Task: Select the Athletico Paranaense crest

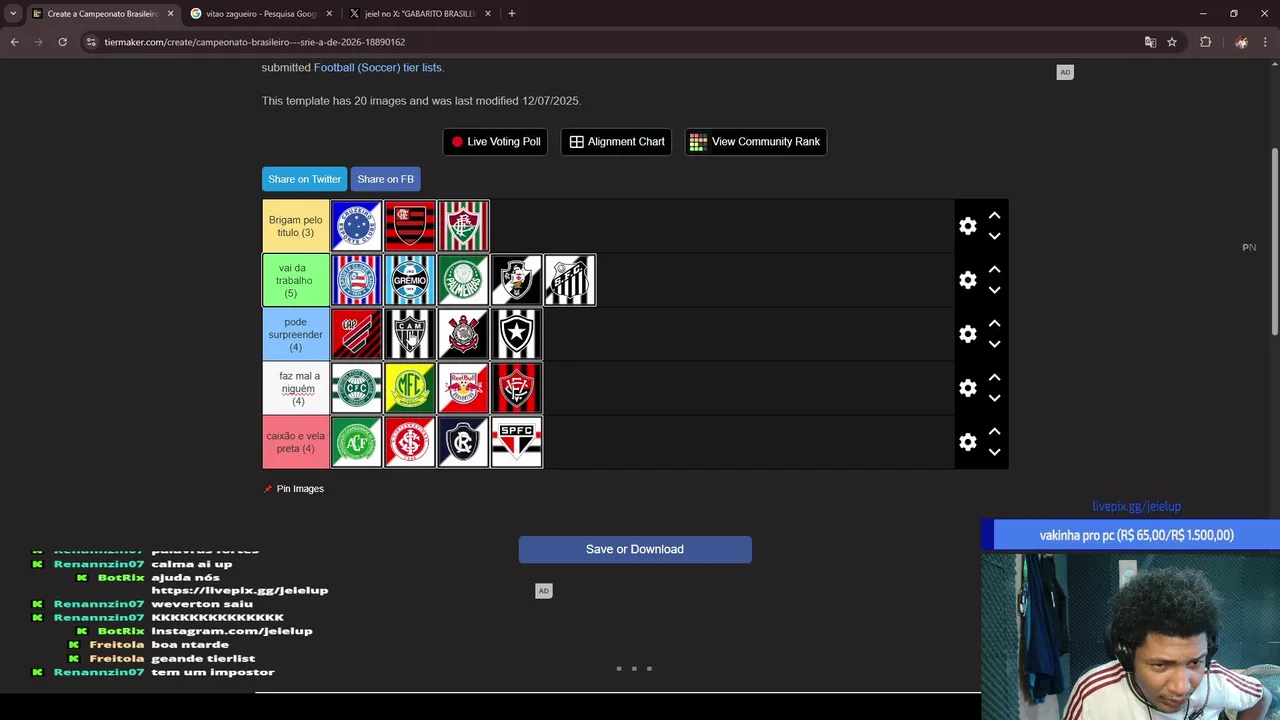Action: point(357,334)
